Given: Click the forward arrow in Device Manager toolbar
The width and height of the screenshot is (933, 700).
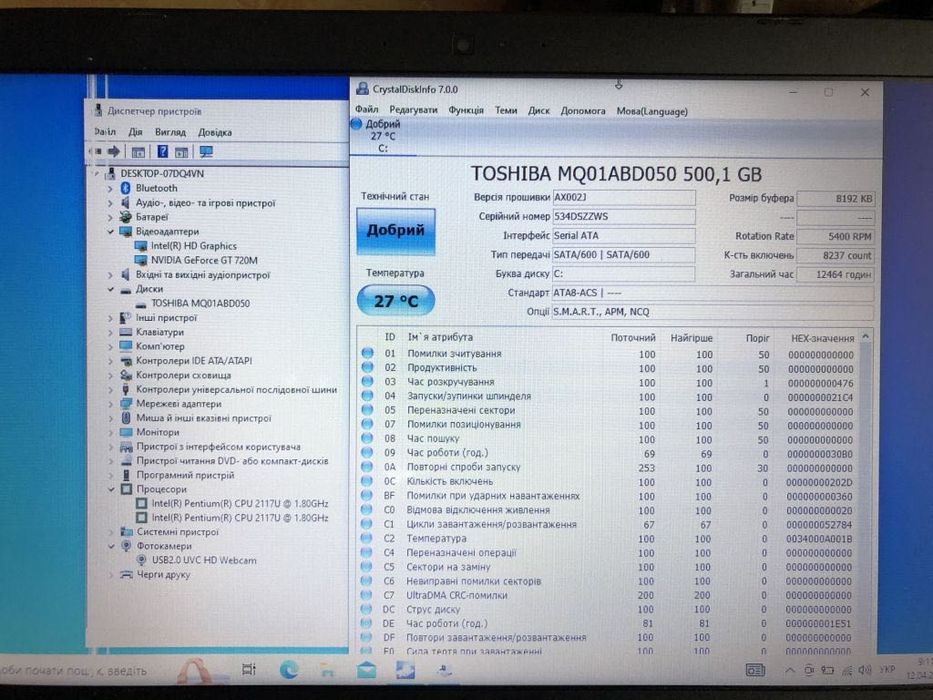Looking at the screenshot, I should pos(114,152).
